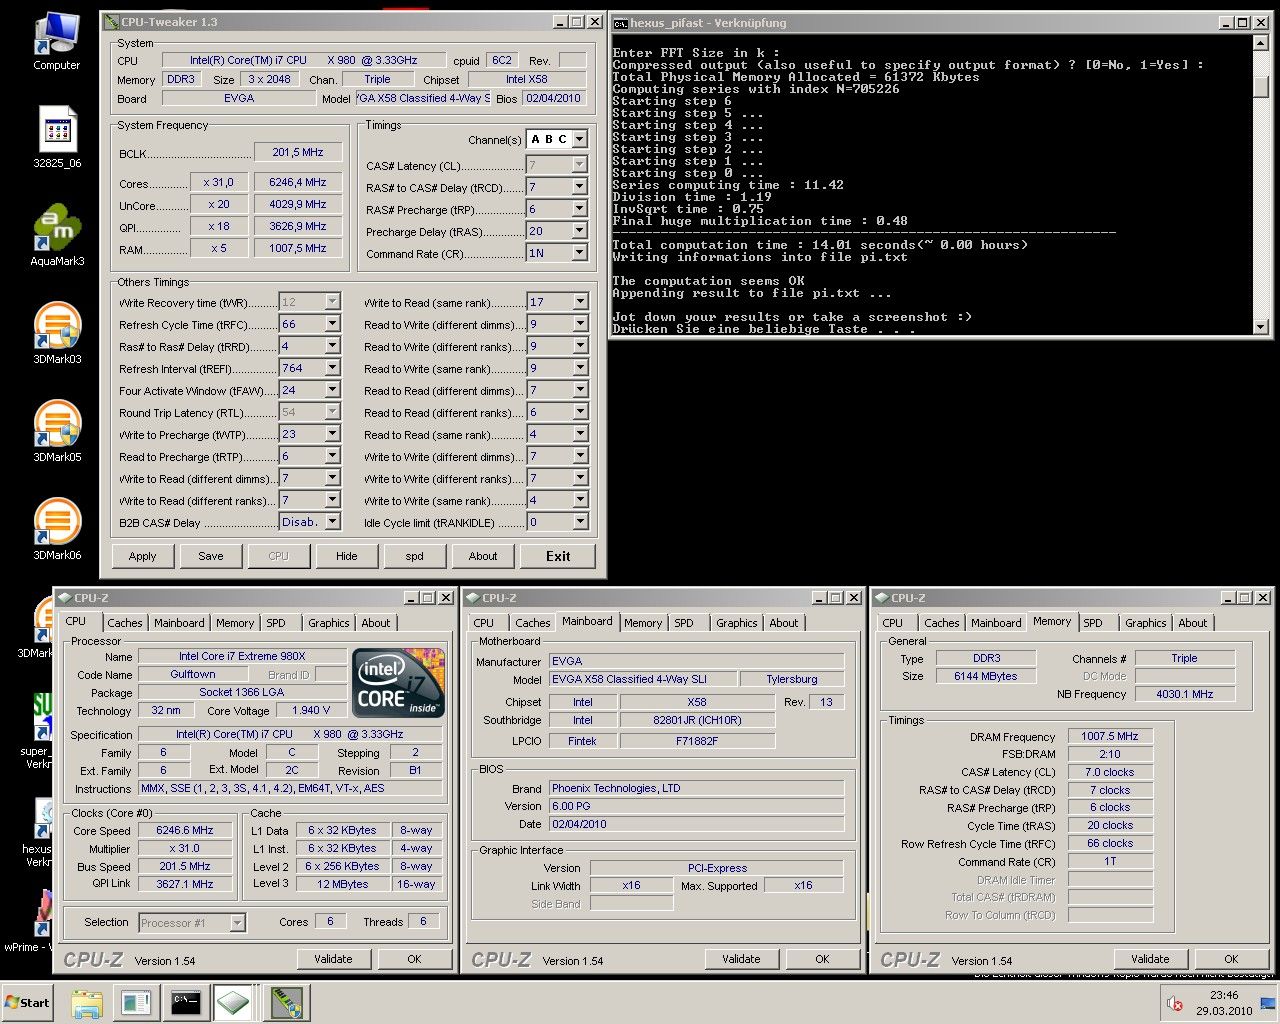Switch to Caches tab in the CPU-Z Processor window
The image size is (1280, 1024).
coord(125,623)
